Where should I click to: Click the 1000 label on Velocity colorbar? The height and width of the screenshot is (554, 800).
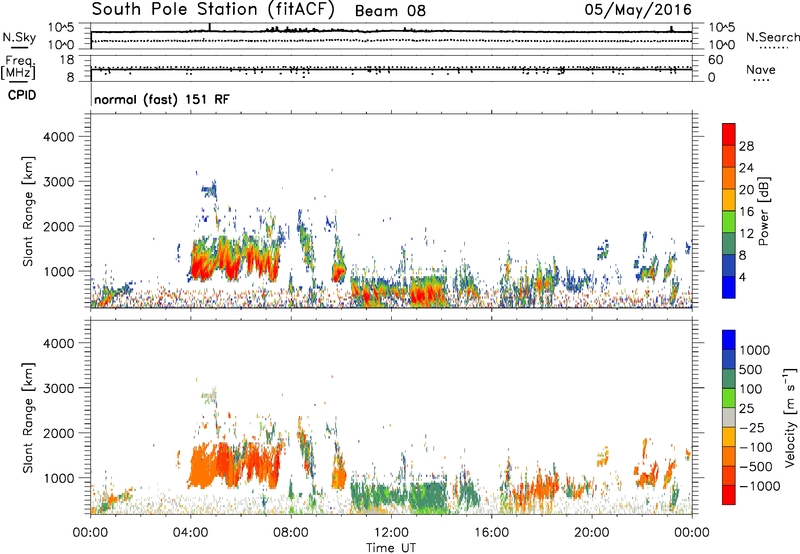pyautogui.click(x=754, y=350)
